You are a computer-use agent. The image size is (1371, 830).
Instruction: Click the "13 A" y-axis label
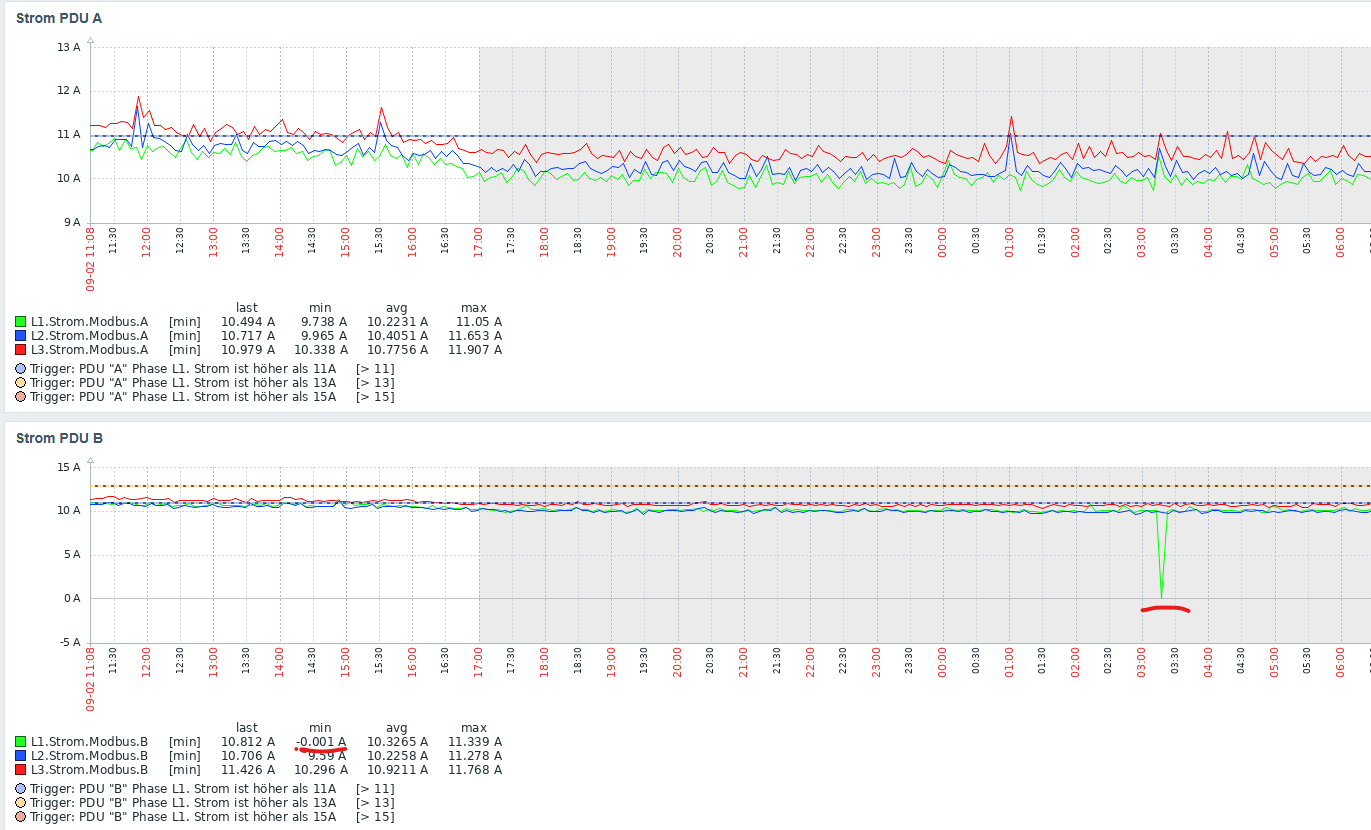pos(69,47)
